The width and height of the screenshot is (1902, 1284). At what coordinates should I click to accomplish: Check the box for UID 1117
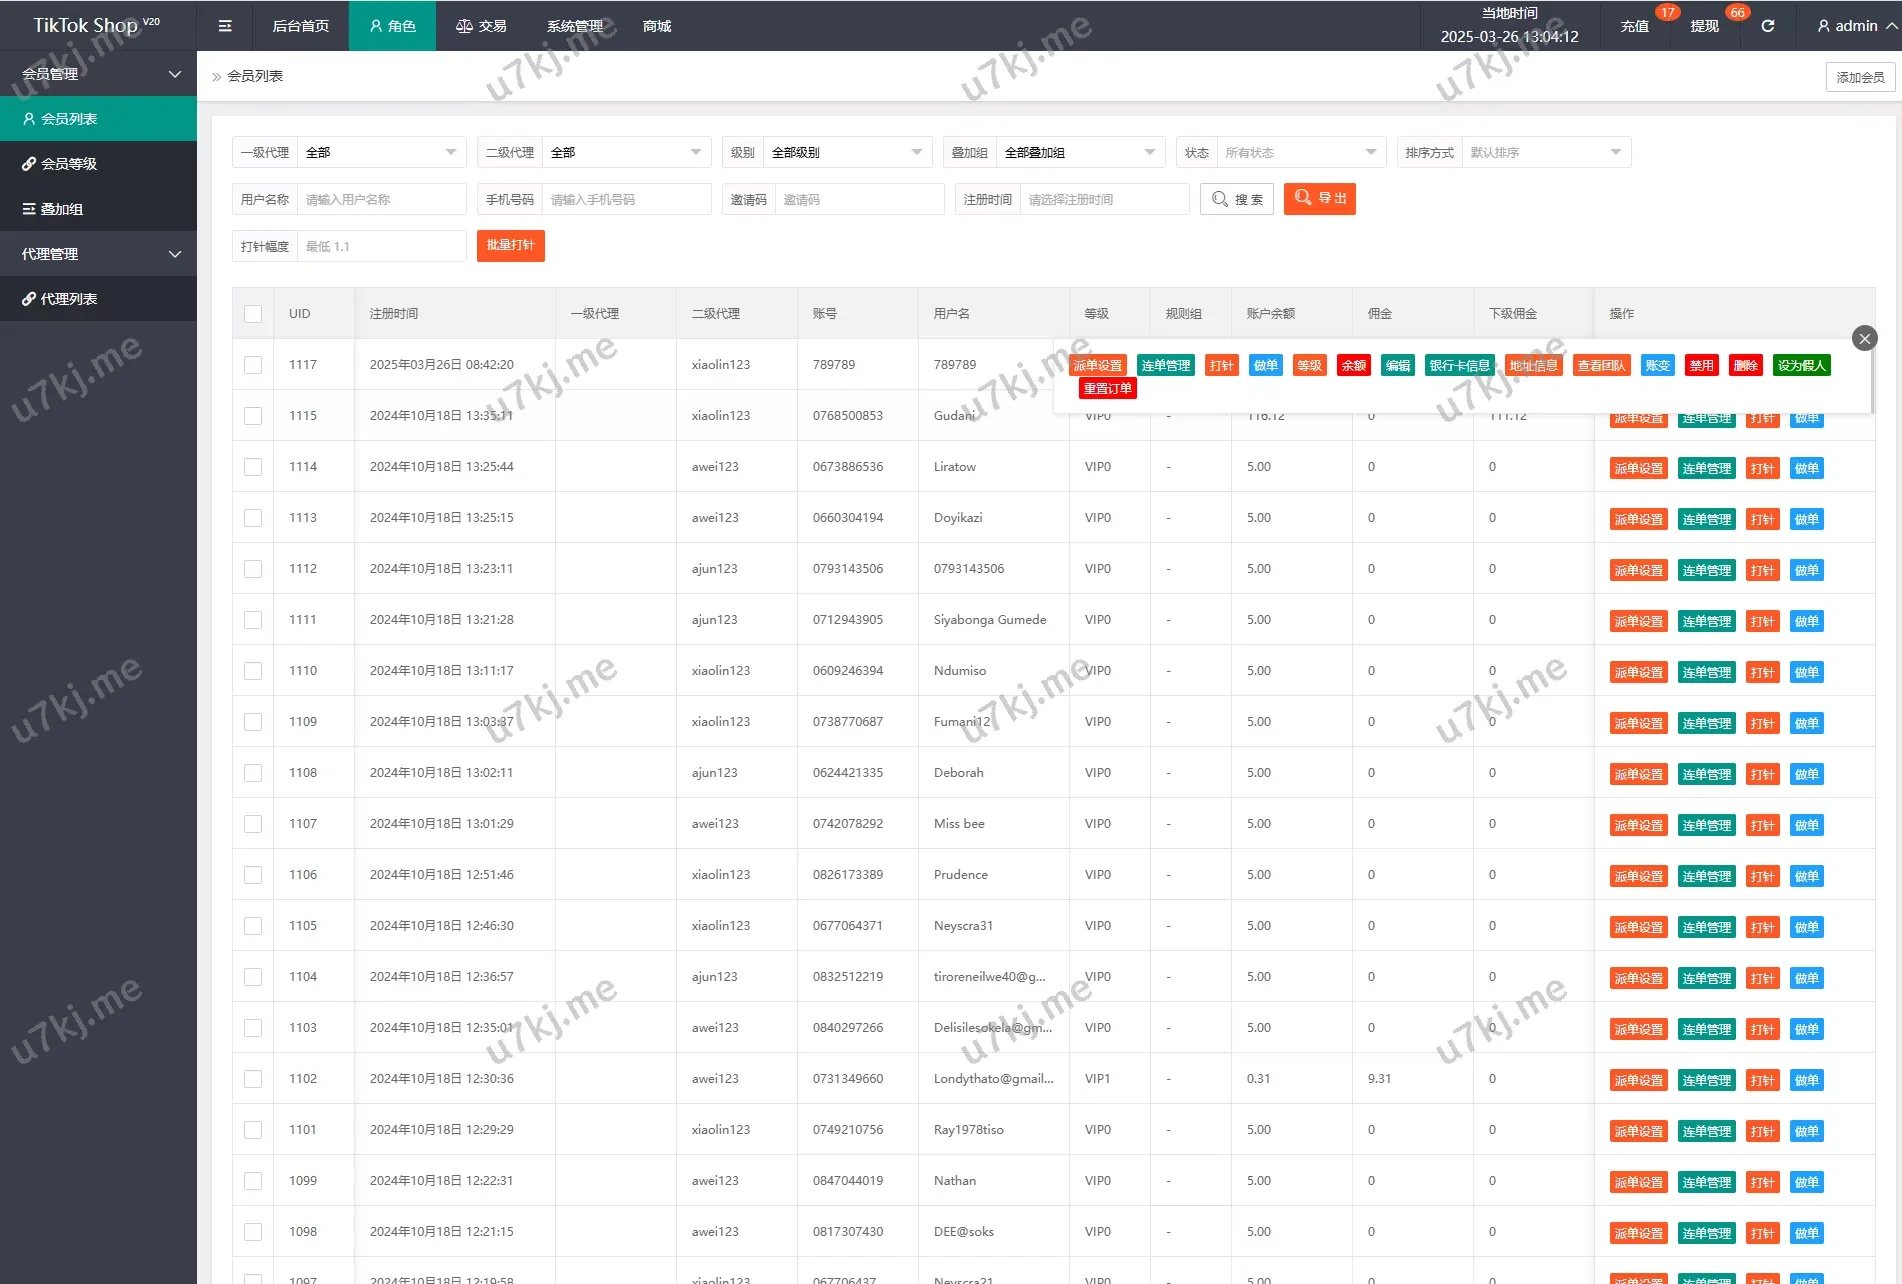pos(253,365)
